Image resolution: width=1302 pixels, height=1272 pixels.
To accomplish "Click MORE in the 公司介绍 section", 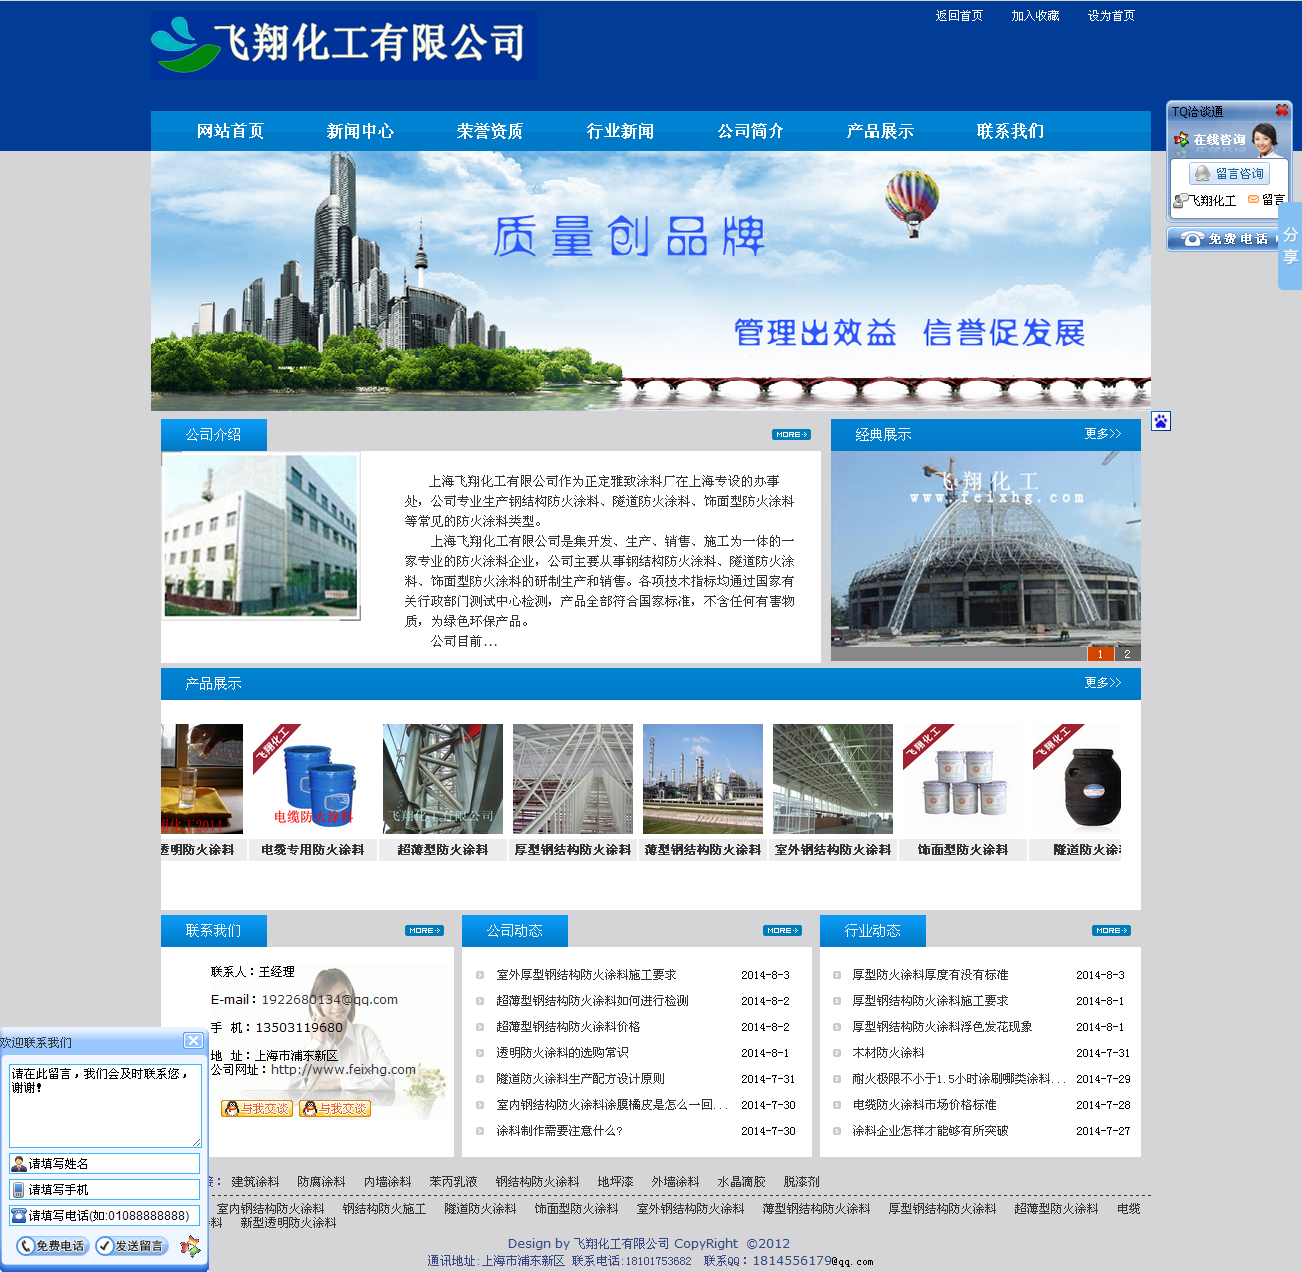I will pos(791,434).
